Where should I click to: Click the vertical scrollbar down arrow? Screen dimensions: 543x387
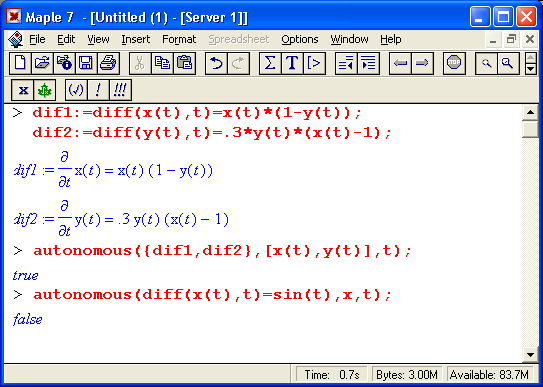(530, 354)
